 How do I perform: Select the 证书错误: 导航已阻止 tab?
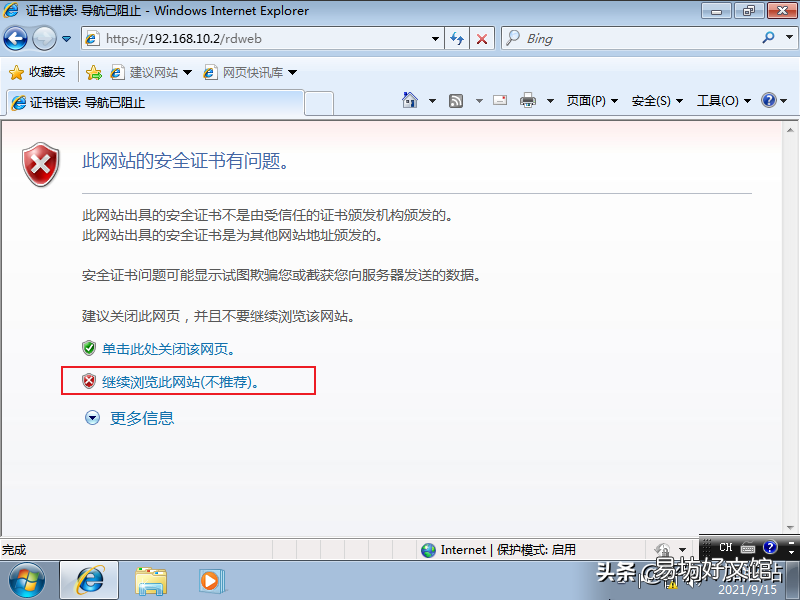155,103
